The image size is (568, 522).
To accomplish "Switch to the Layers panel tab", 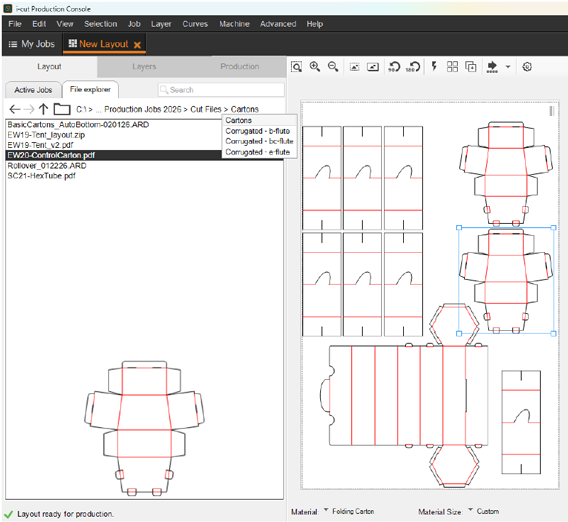I will coord(144,67).
